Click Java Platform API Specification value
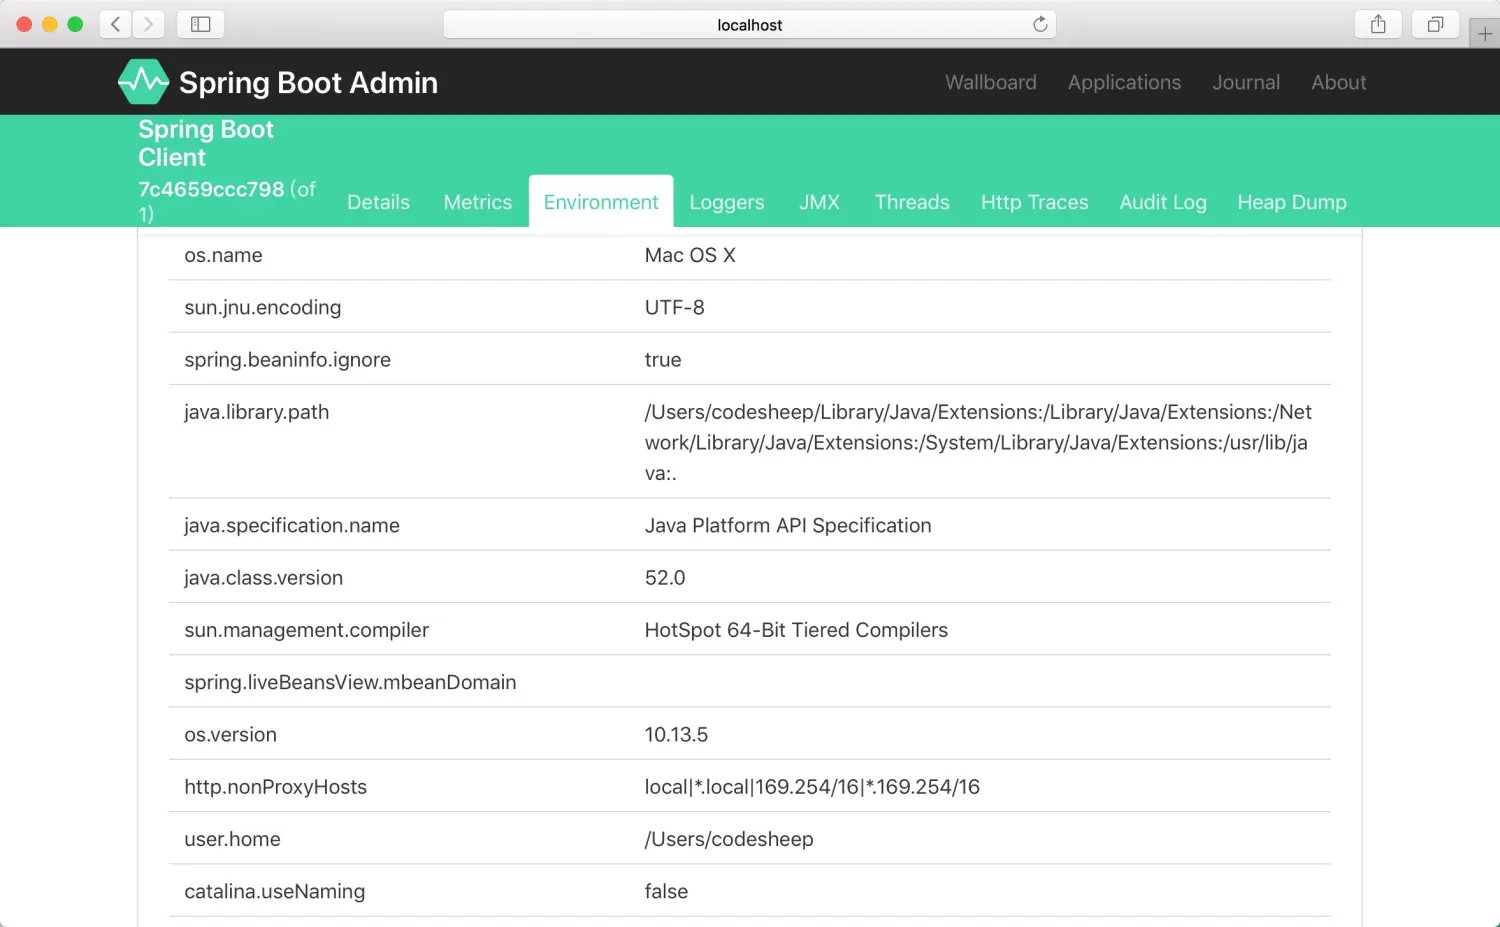The height and width of the screenshot is (927, 1500). [x=788, y=525]
